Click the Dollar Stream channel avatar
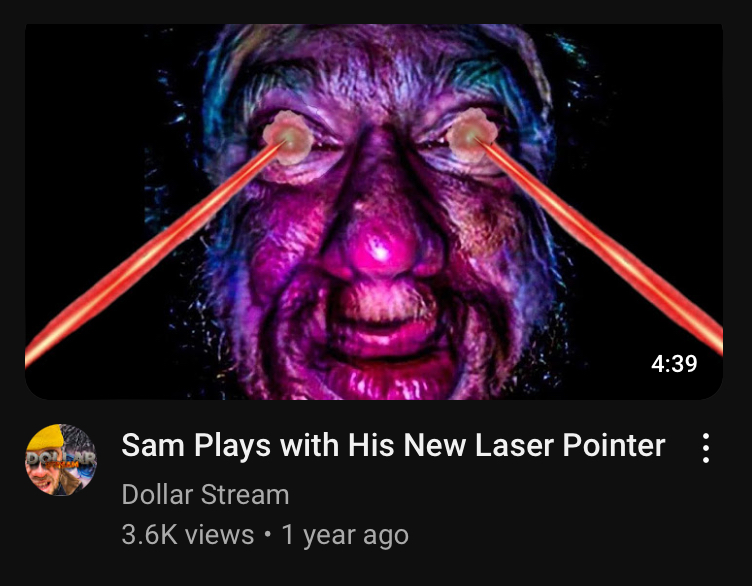Screen dimensions: 752x586 click(61, 460)
